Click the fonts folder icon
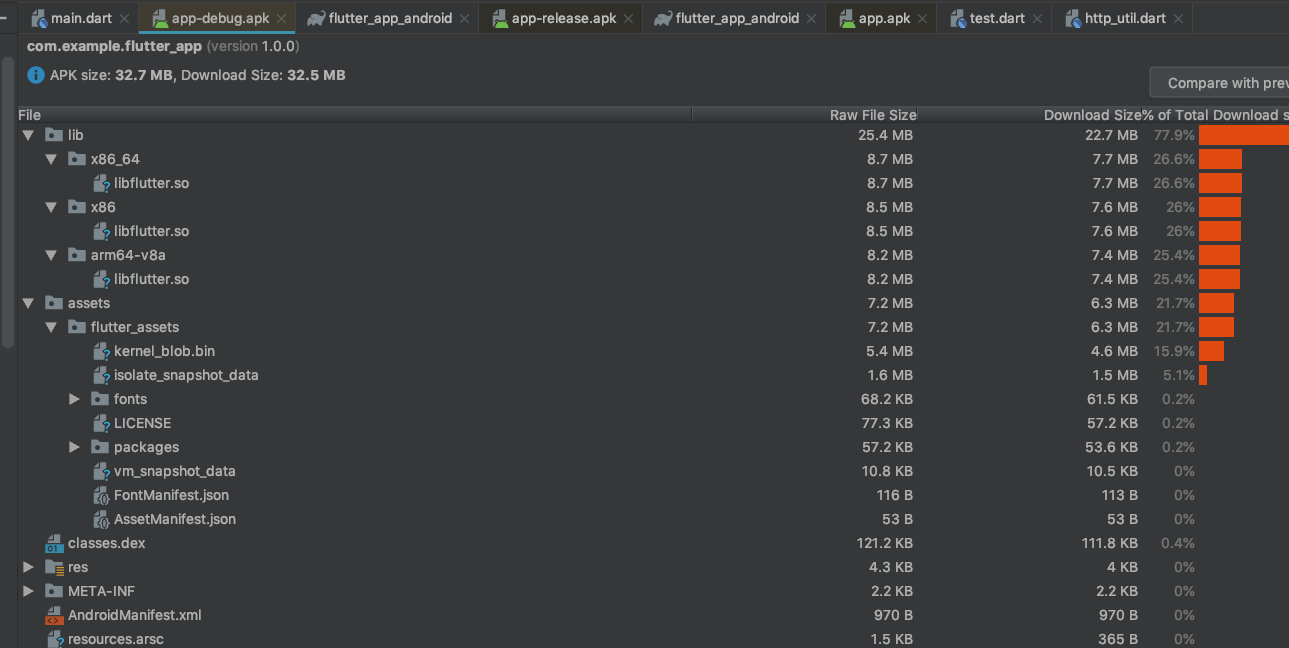The image size is (1289, 648). [x=100, y=399]
